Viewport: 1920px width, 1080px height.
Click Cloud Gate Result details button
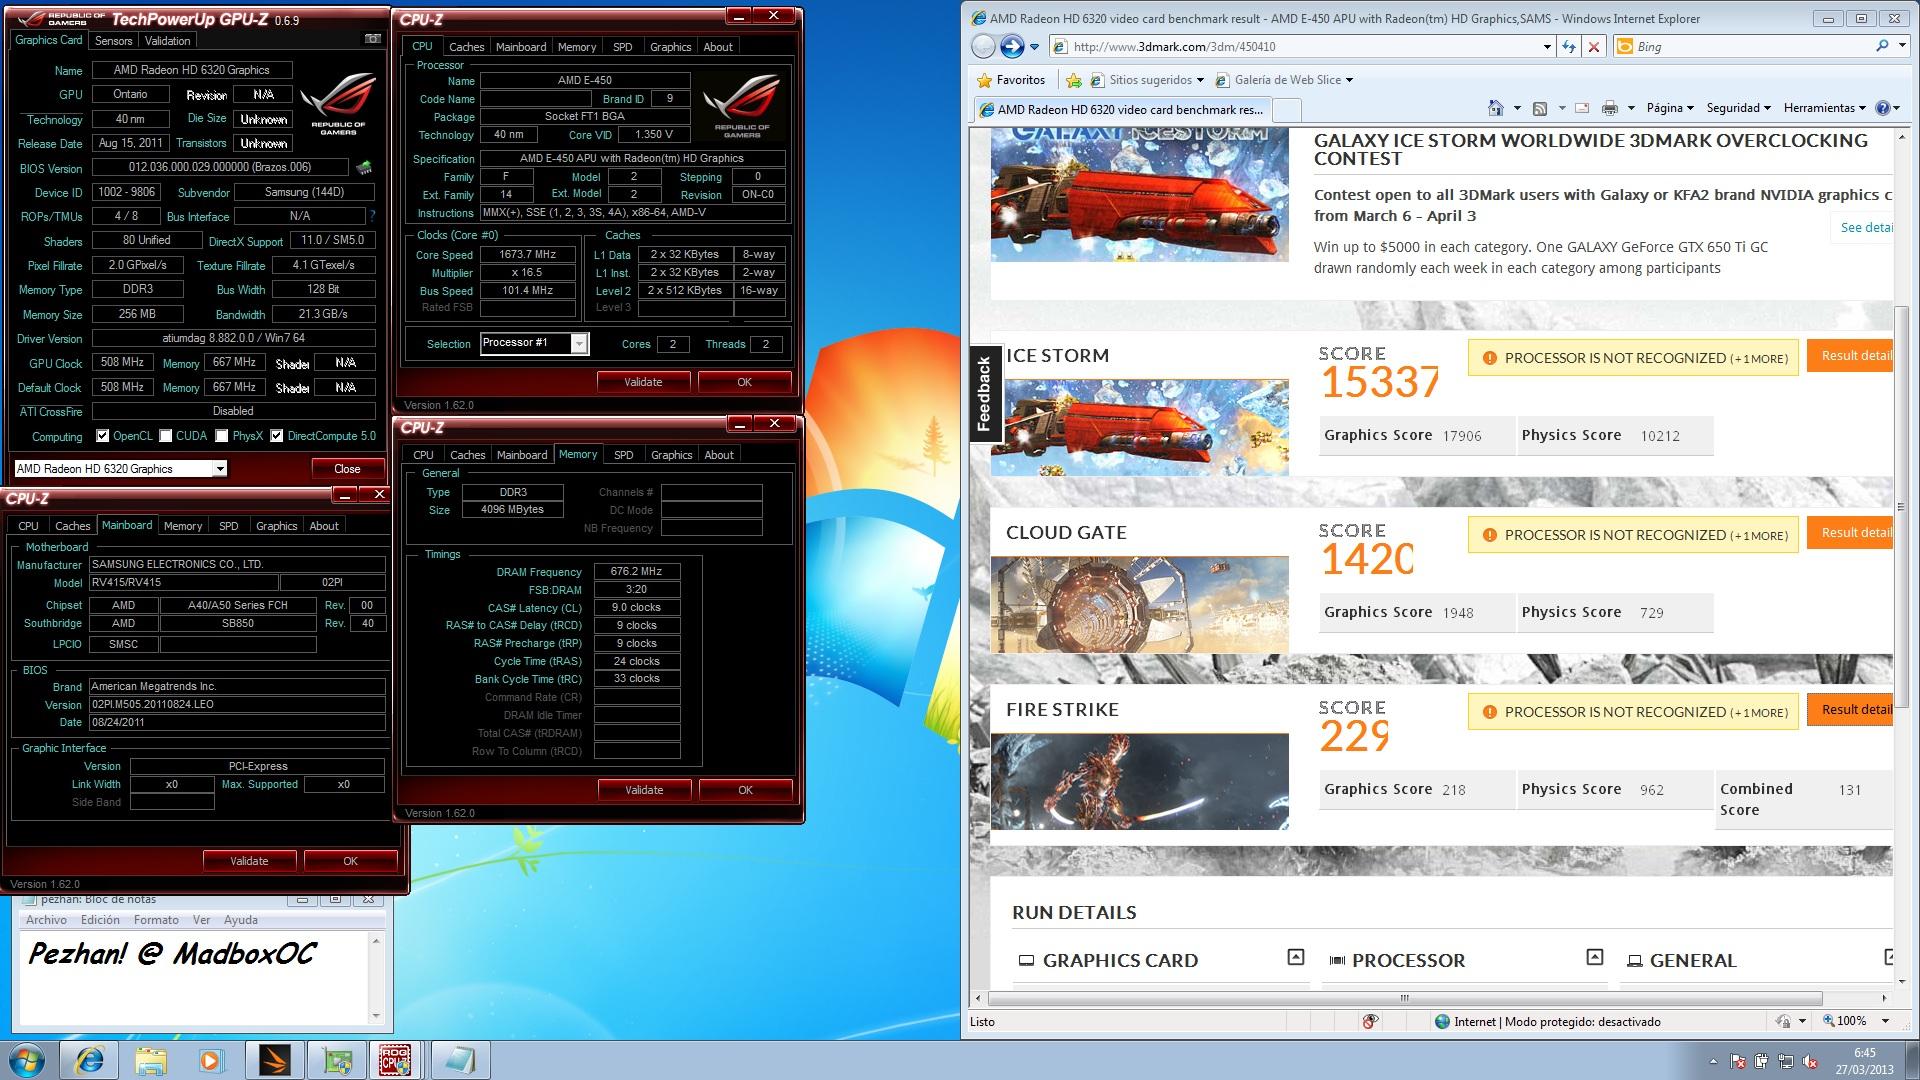coord(1850,533)
